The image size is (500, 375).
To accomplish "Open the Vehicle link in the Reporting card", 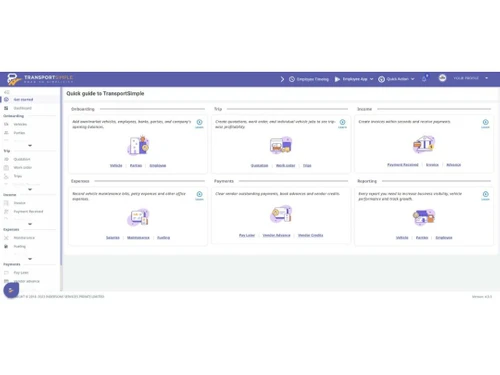I will [402, 237].
